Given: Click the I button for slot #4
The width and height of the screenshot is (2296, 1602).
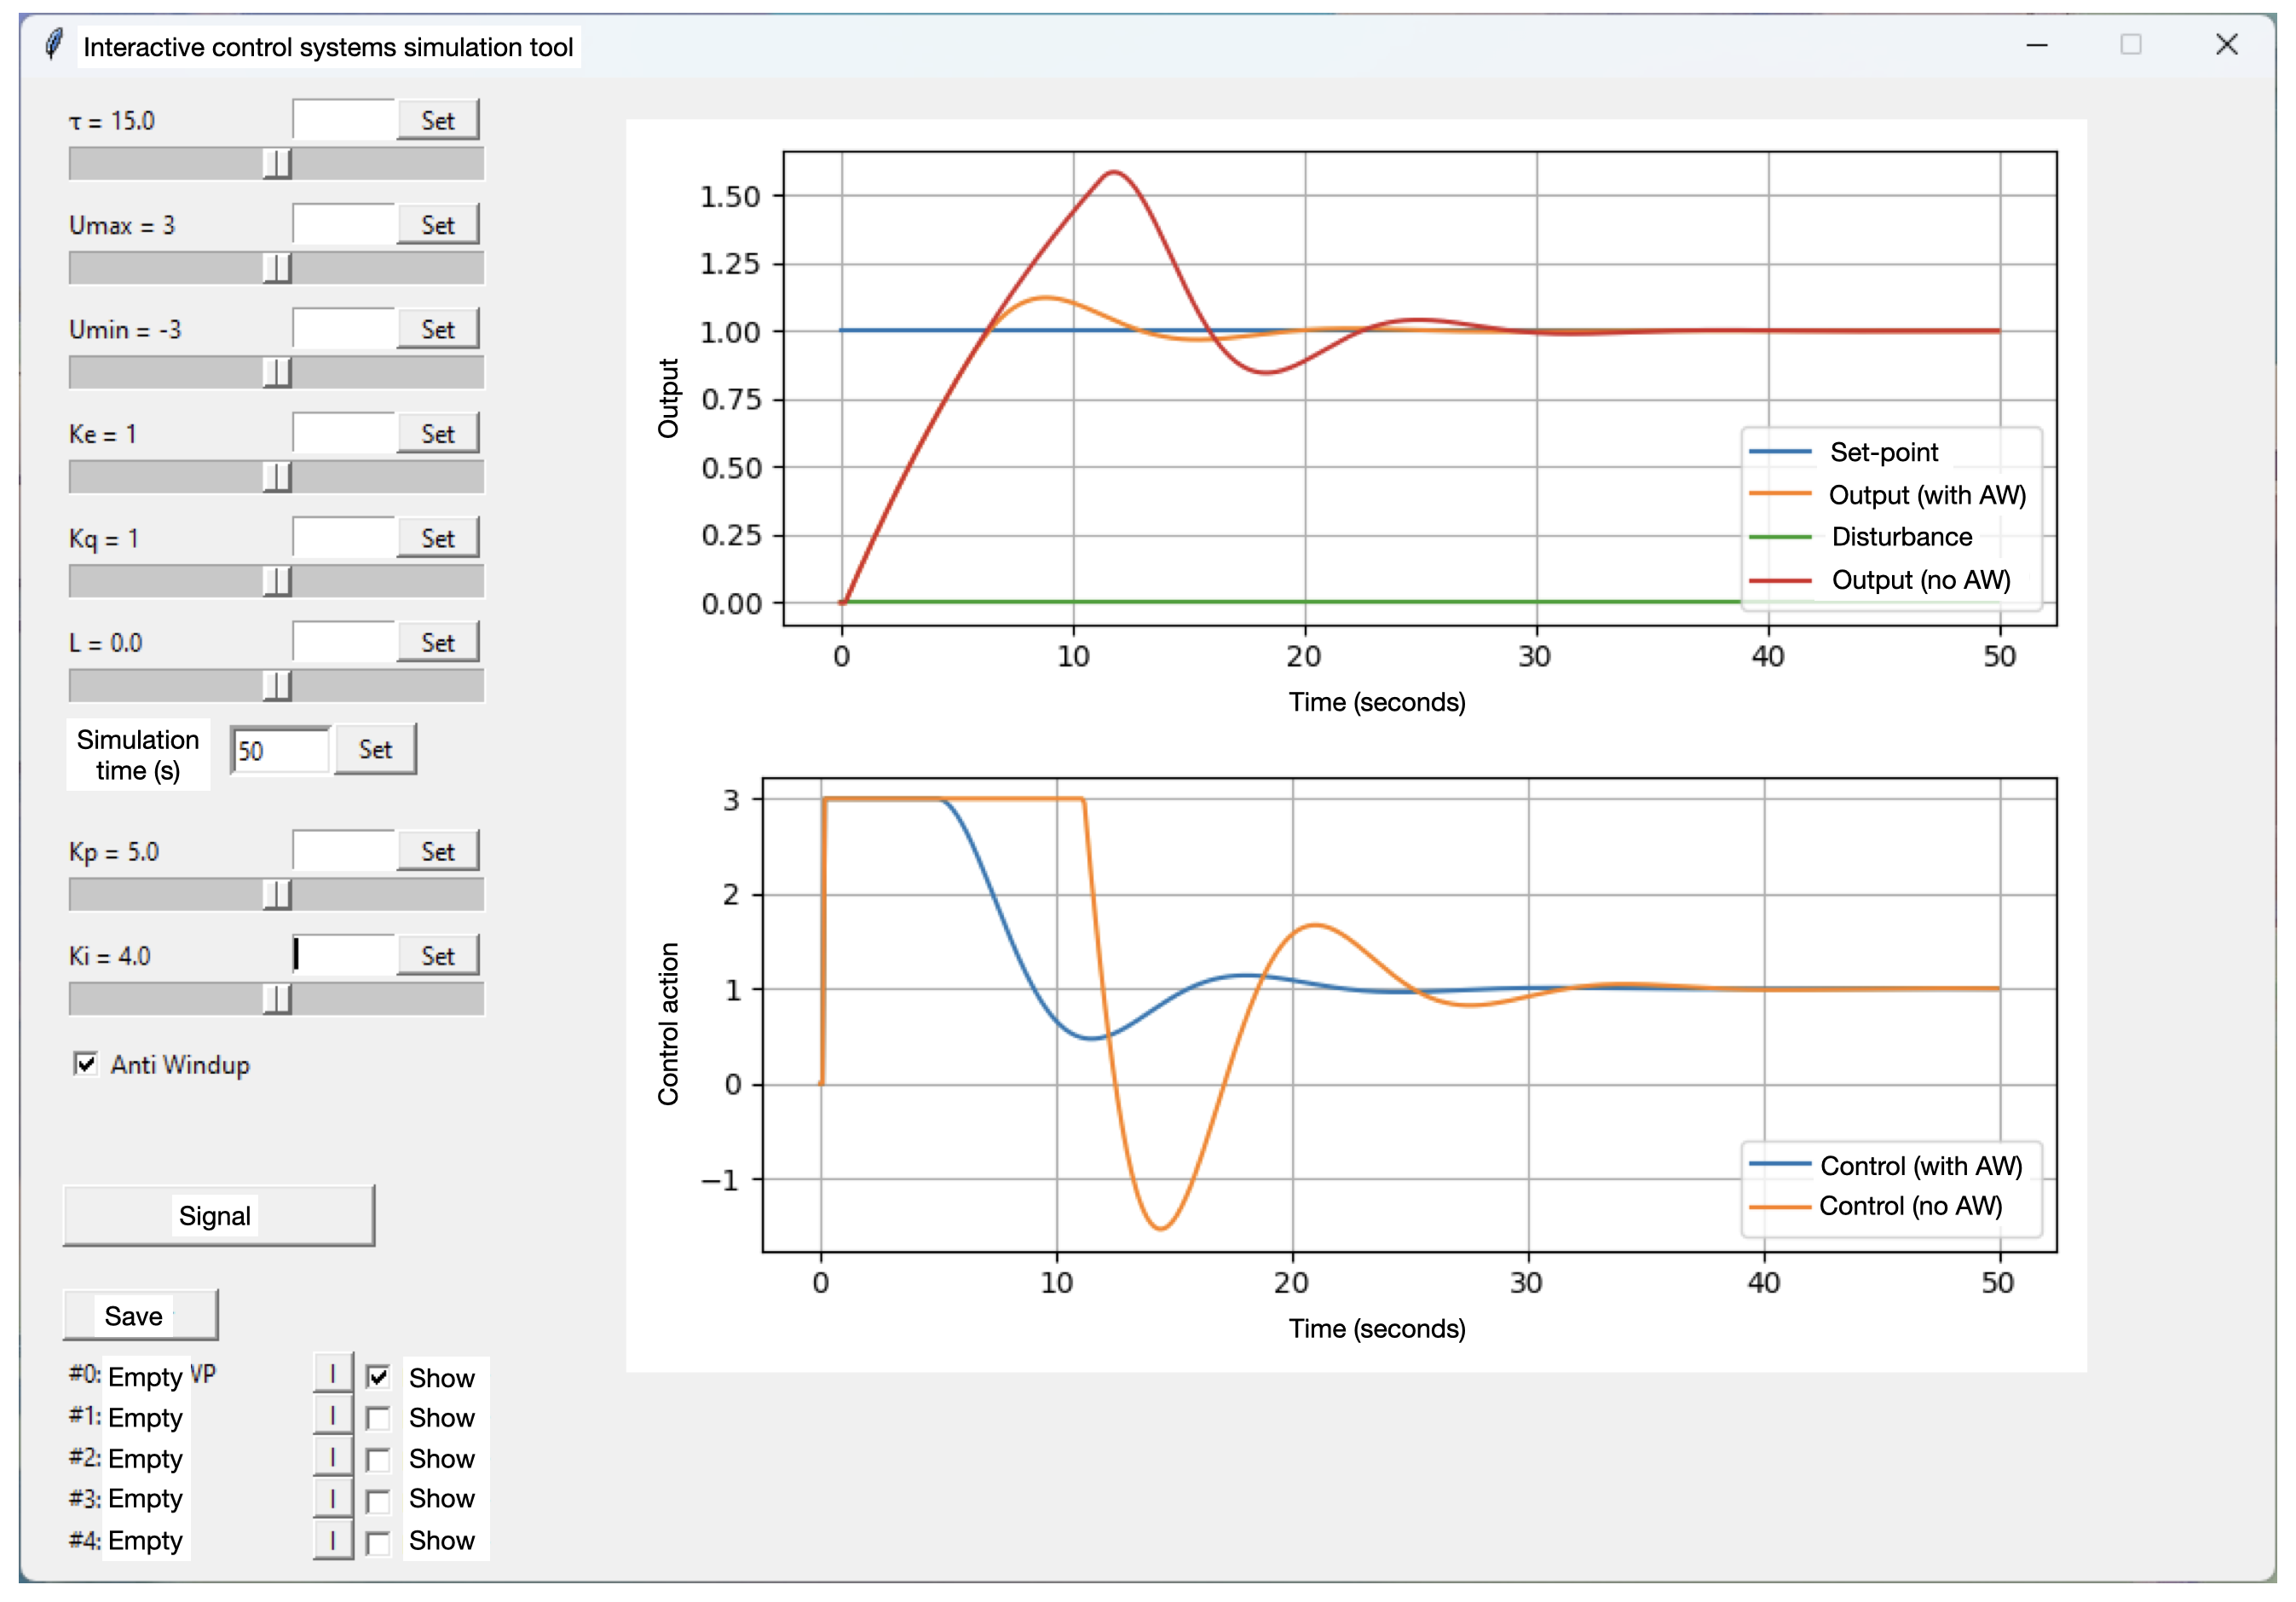Looking at the screenshot, I should [333, 1540].
